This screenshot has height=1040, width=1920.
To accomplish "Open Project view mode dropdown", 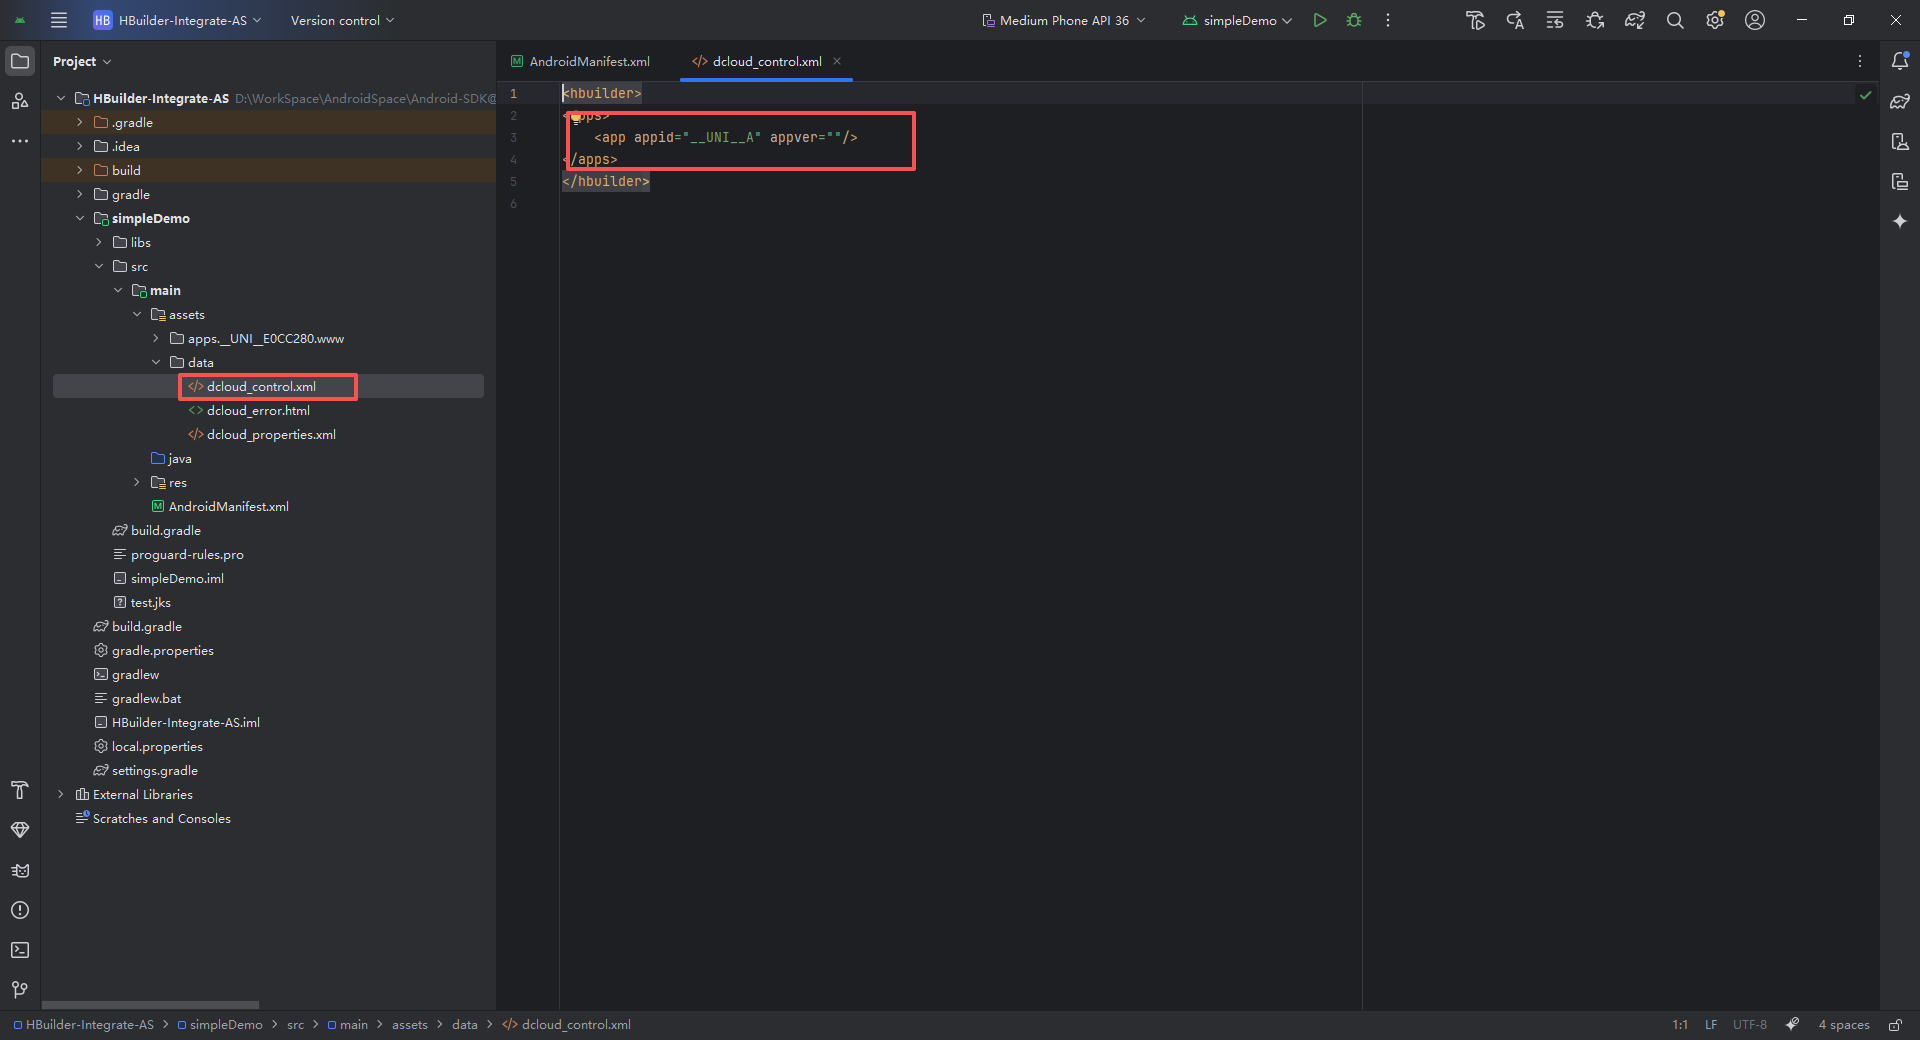I will (x=82, y=61).
